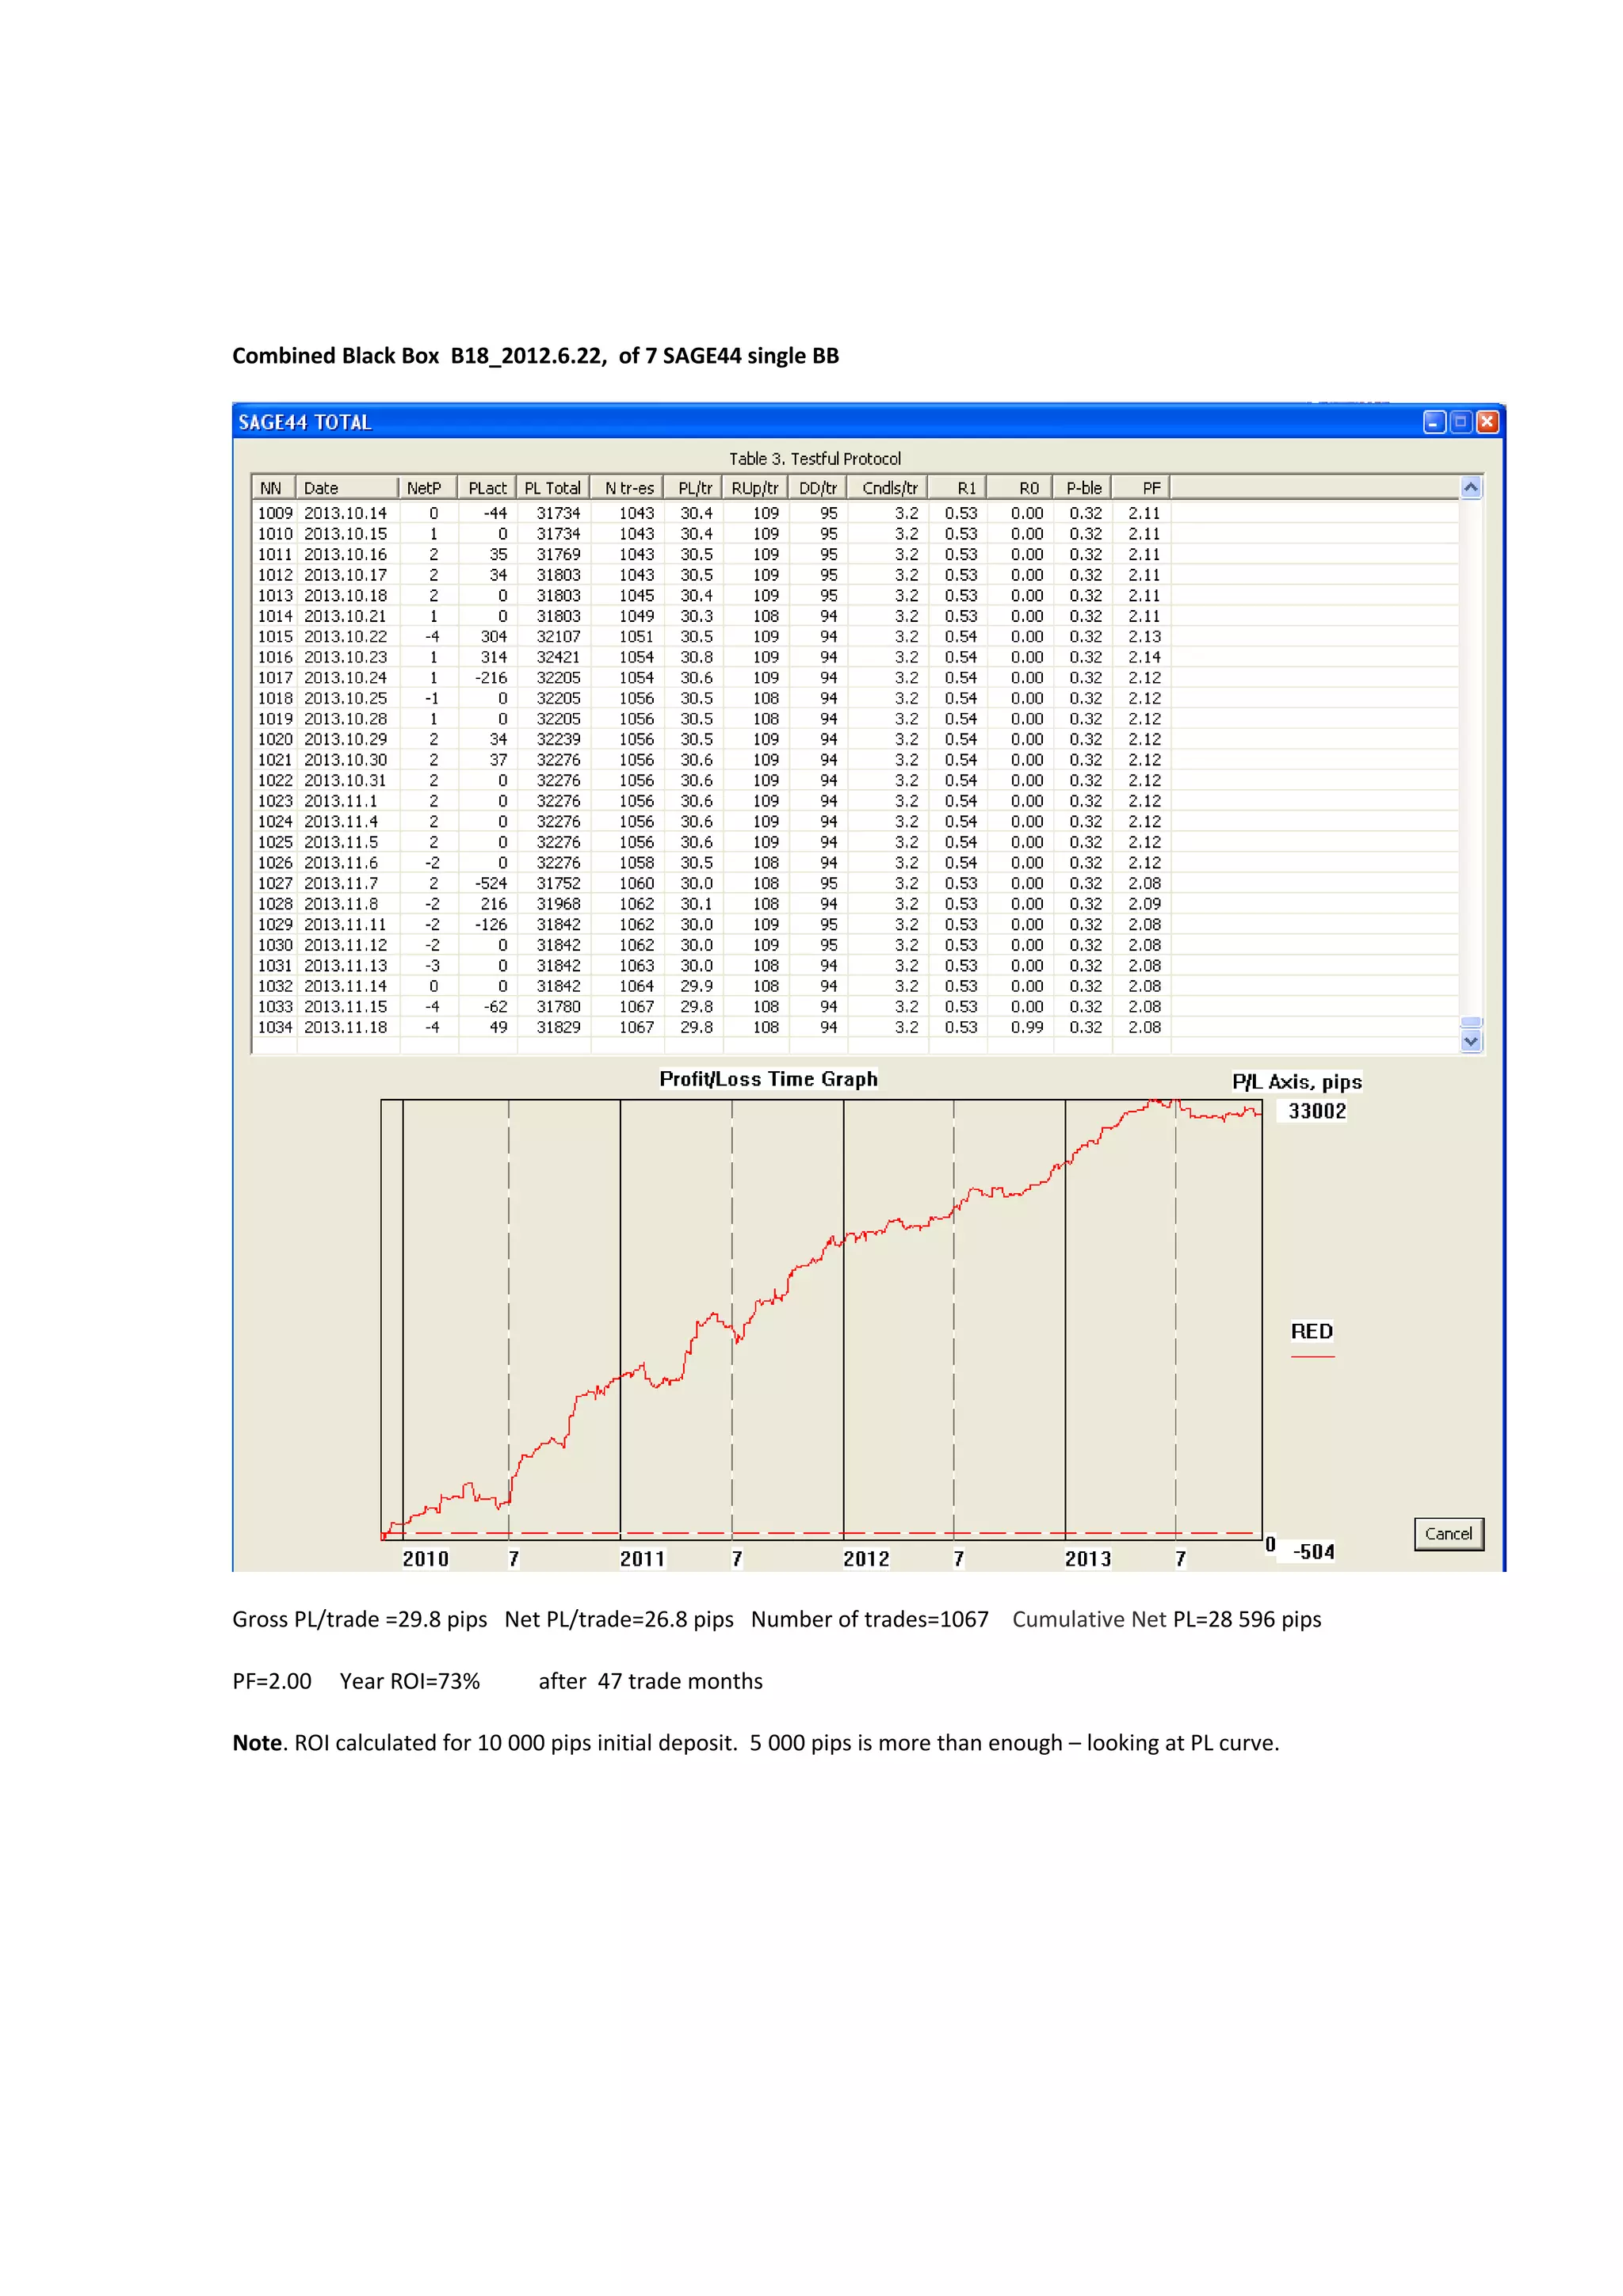Screen dimensions: 1623x2296
Task: Select table row 1009 dated 2013.10.14
Action: 345,513
